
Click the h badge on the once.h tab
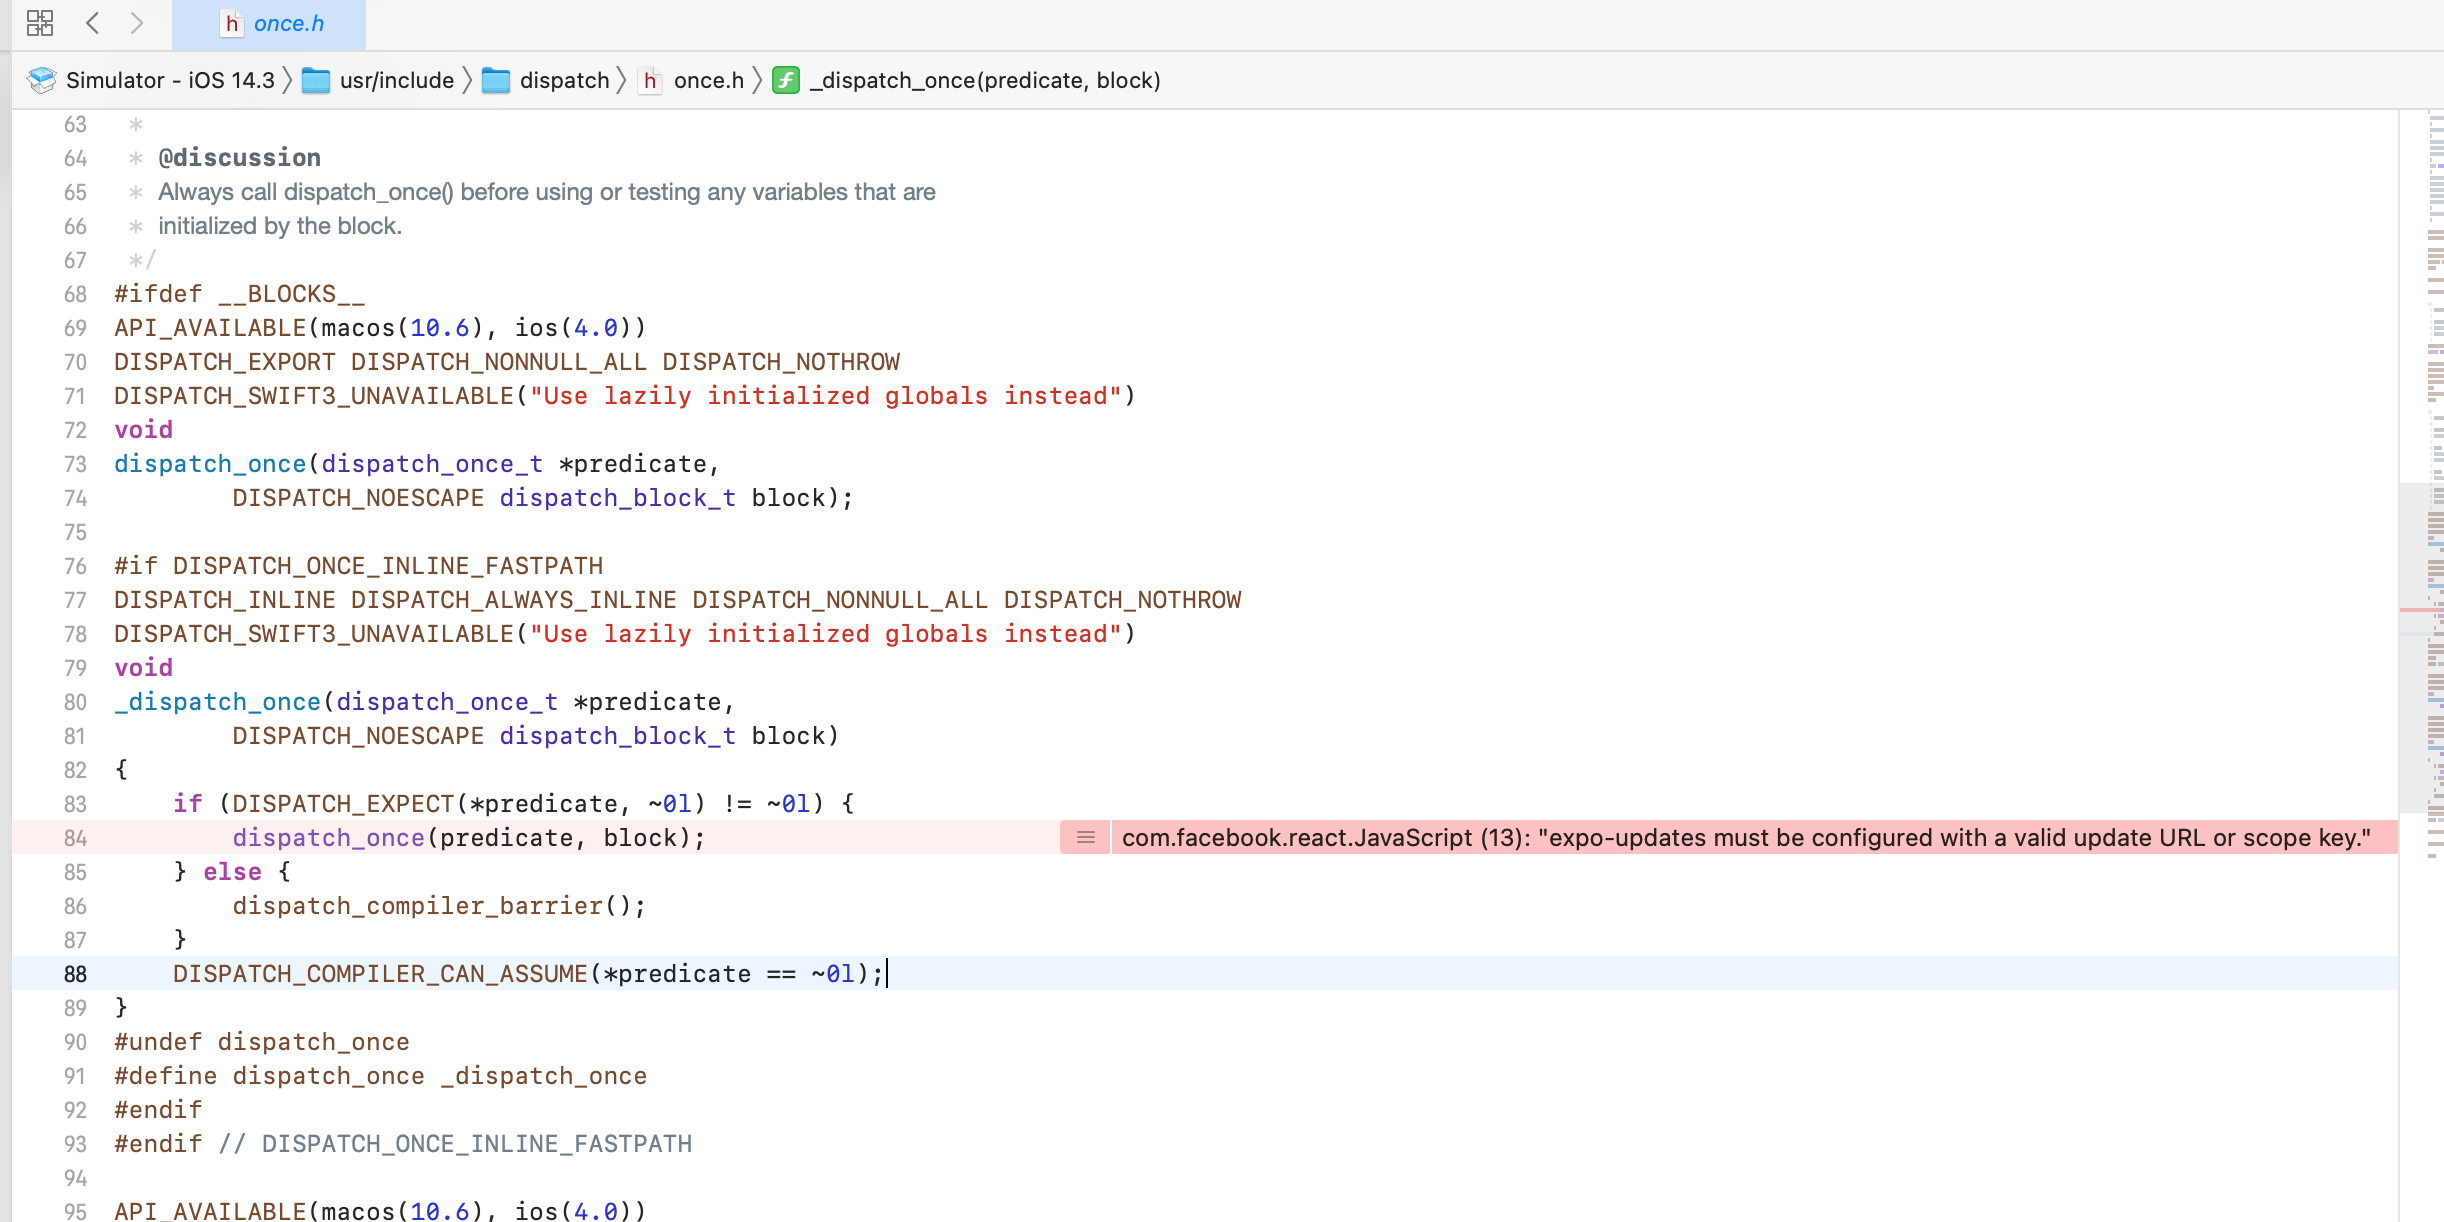point(233,23)
